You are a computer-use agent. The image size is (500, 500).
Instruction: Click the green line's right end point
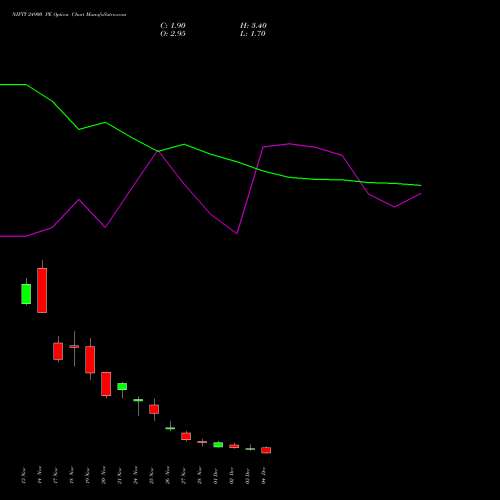[x=421, y=185]
